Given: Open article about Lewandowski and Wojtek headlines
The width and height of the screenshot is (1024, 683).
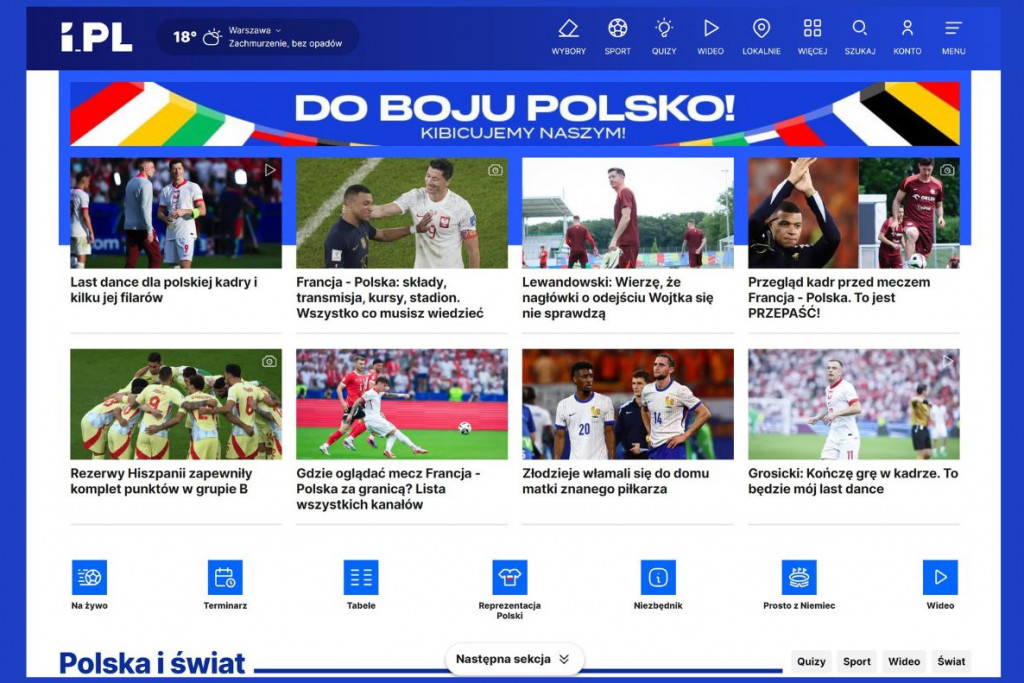Looking at the screenshot, I should point(618,297).
